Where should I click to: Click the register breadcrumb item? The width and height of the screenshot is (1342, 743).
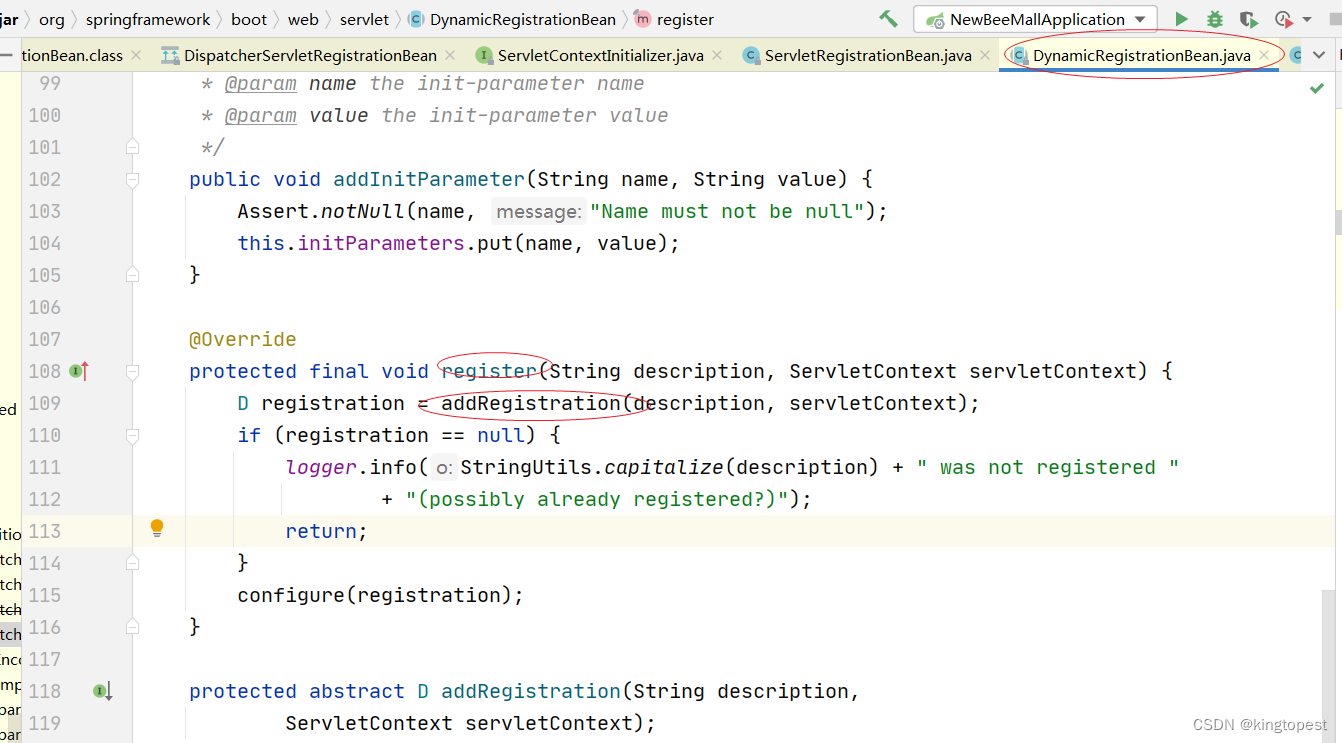(x=686, y=18)
